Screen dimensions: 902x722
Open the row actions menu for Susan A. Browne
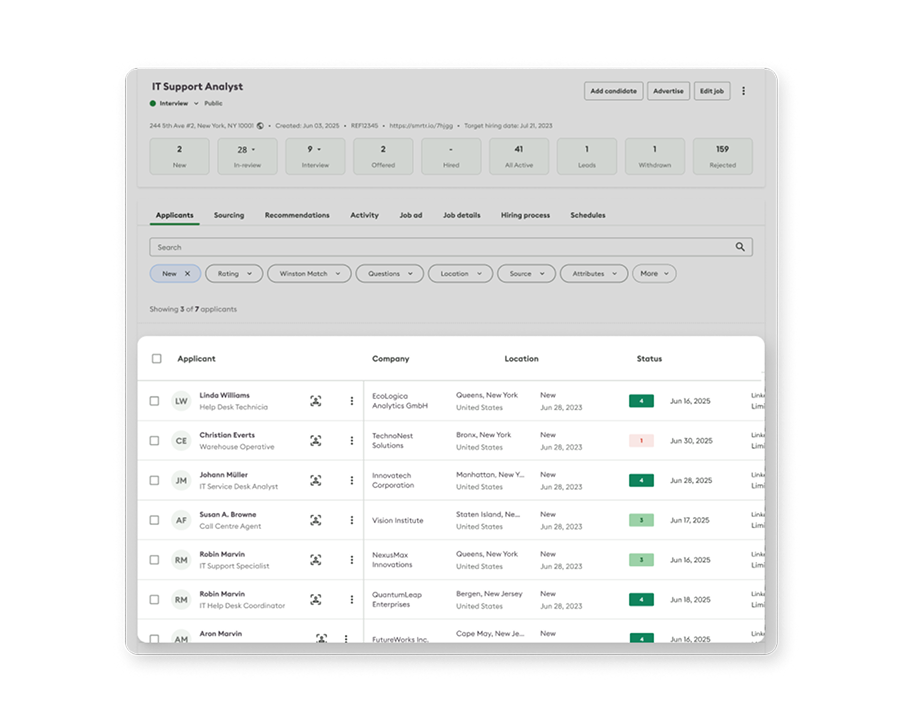352,520
